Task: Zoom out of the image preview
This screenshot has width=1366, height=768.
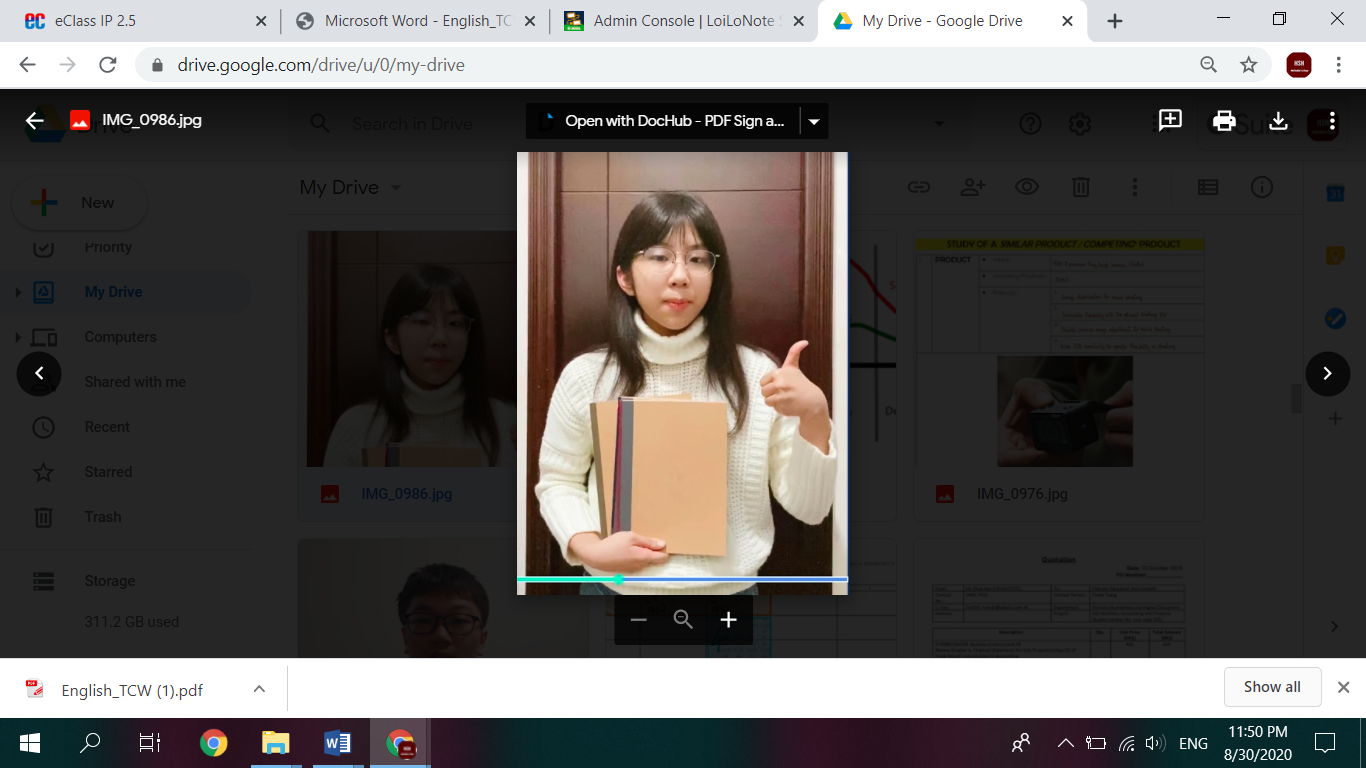Action: coord(638,620)
